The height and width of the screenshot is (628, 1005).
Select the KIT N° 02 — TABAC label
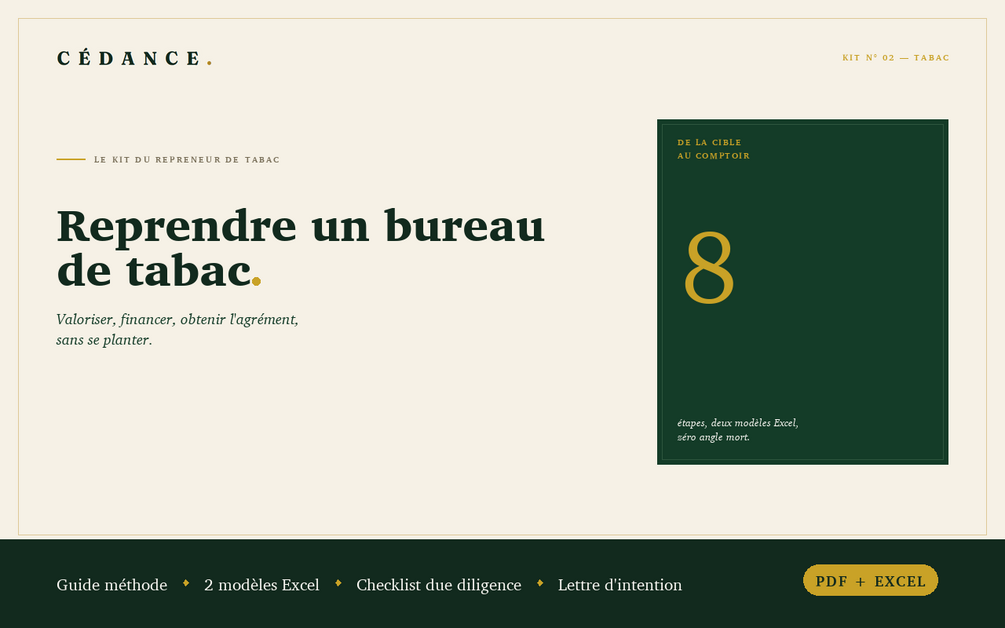pyautogui.click(x=895, y=58)
